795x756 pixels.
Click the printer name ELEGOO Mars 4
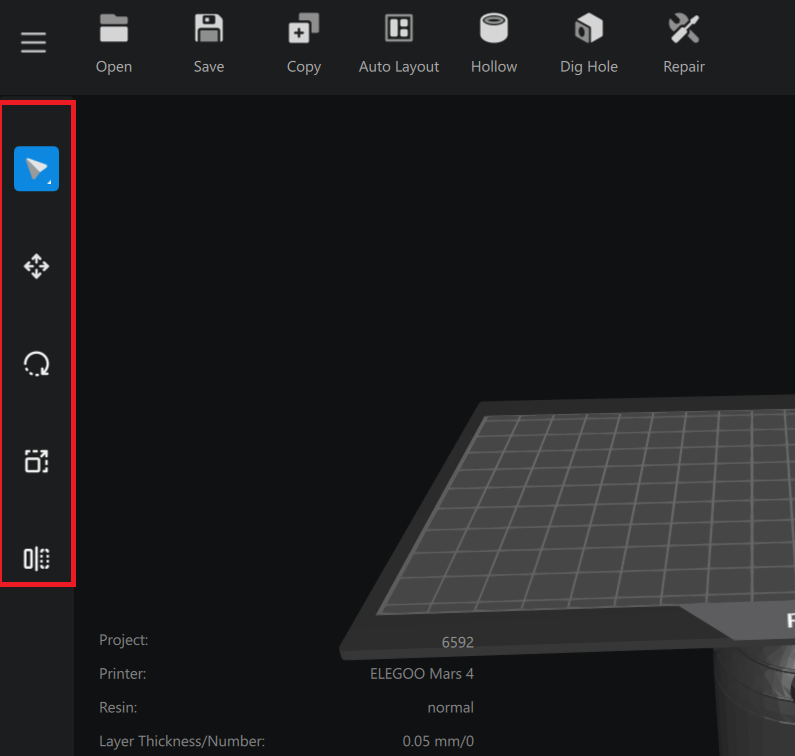421,674
